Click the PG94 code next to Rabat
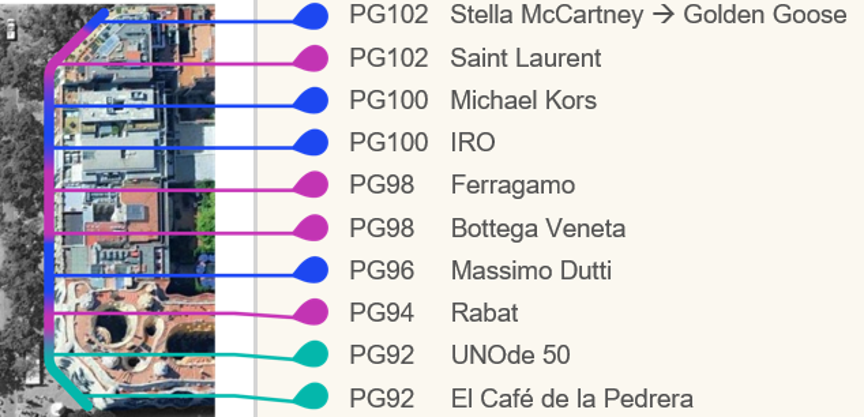864x417 pixels. (x=382, y=313)
